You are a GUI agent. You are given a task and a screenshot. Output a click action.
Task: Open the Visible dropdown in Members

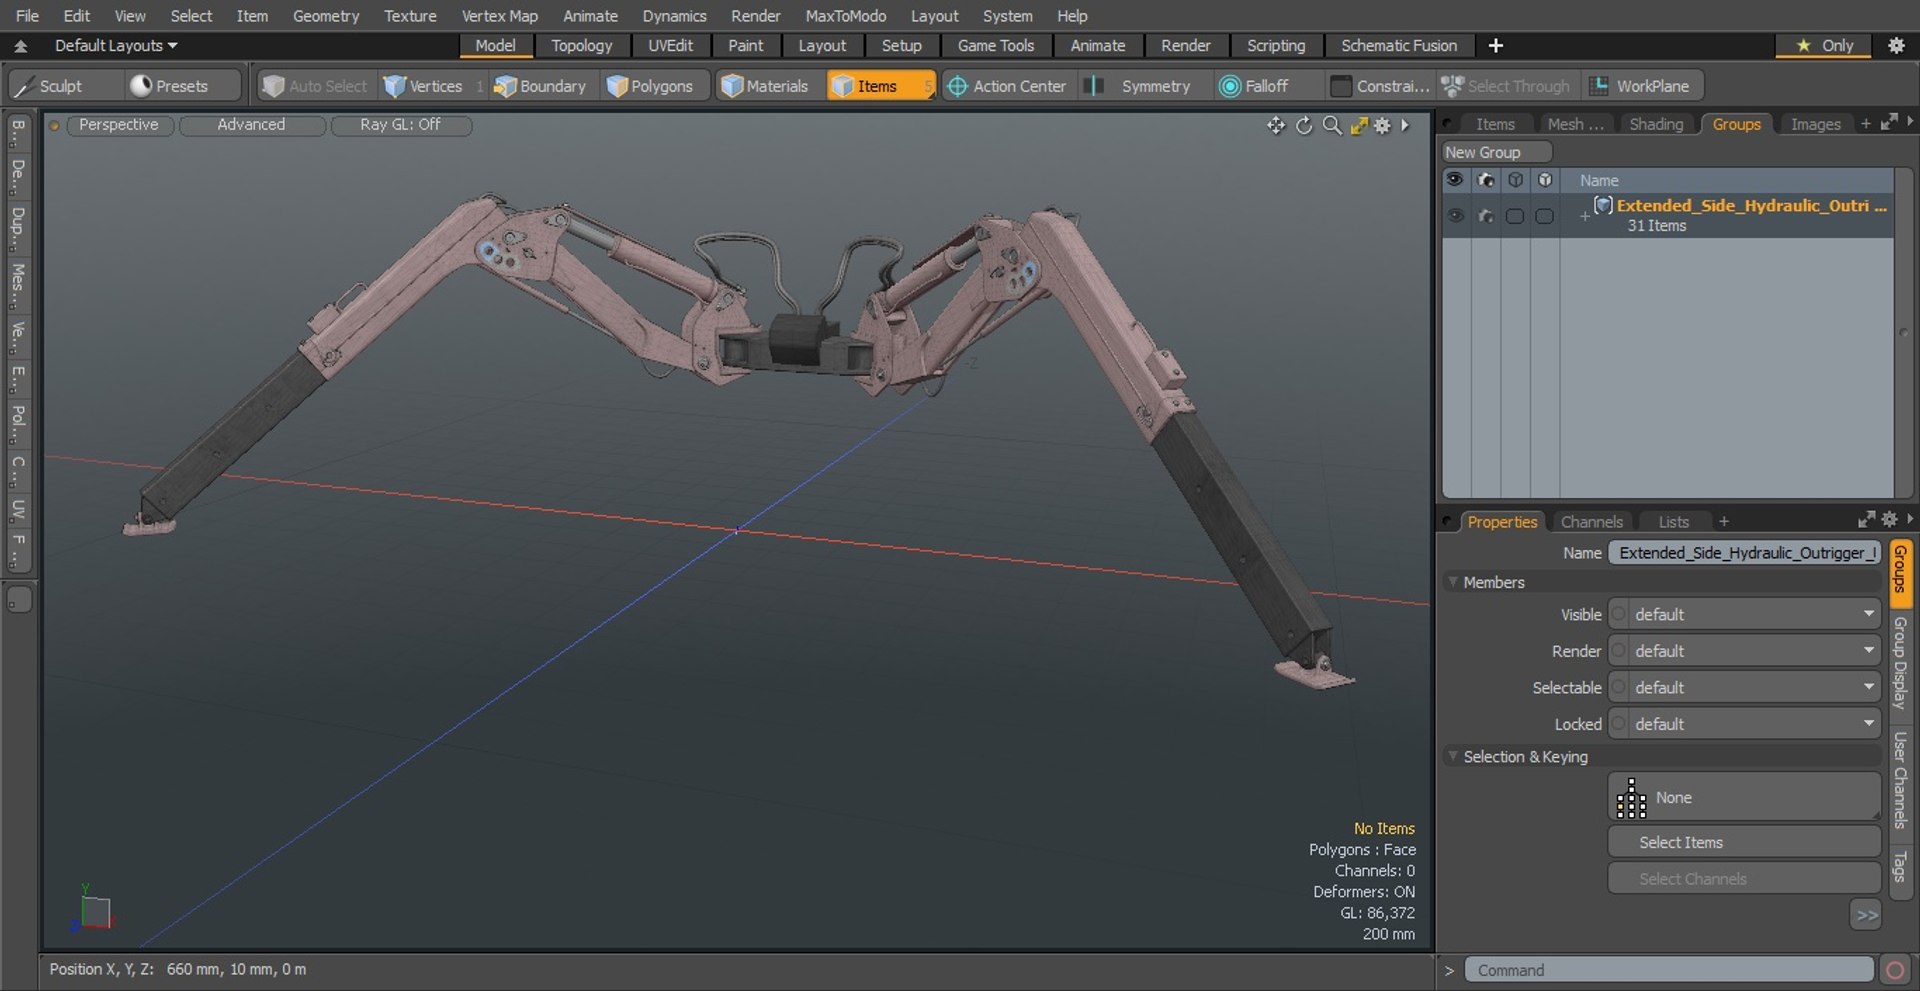(1752, 615)
